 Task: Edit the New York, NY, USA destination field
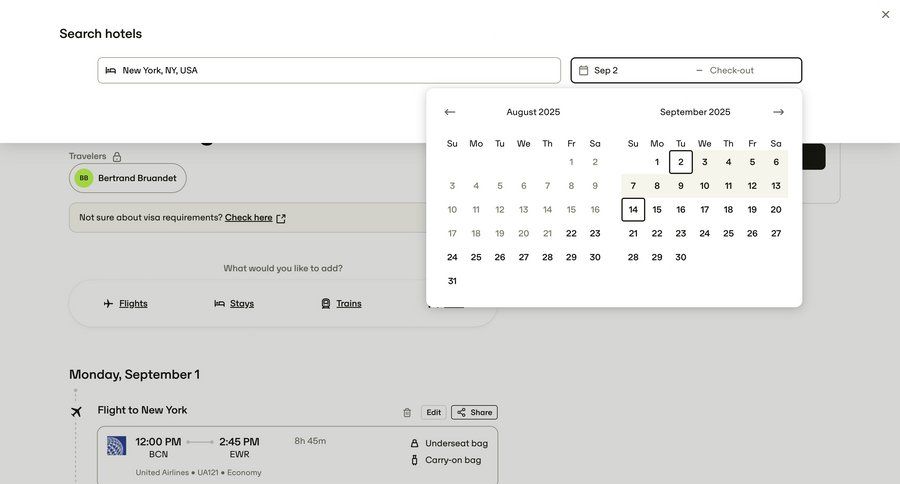coord(329,70)
